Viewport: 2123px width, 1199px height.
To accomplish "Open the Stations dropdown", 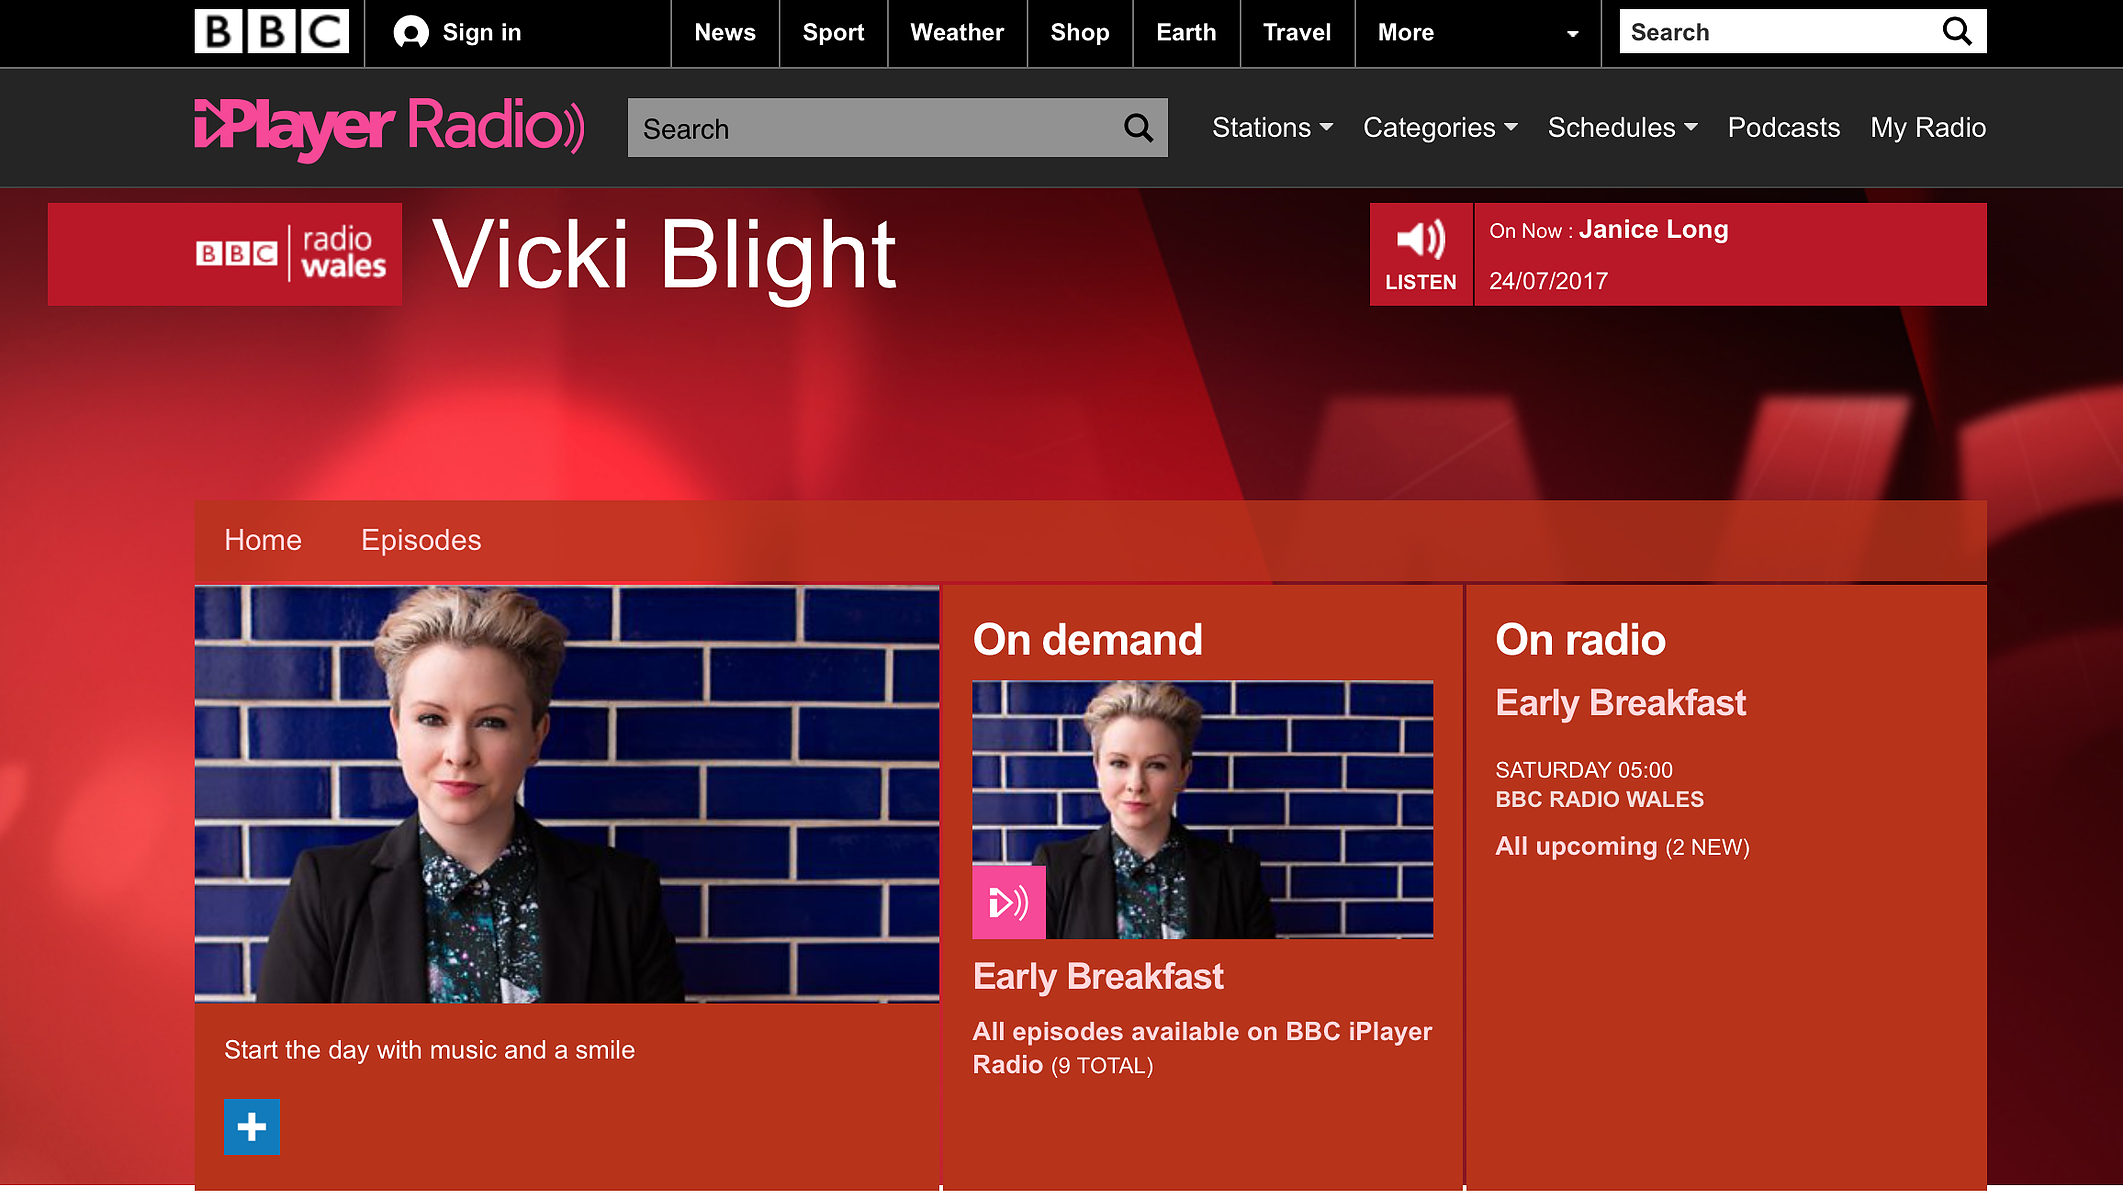I will (1272, 128).
